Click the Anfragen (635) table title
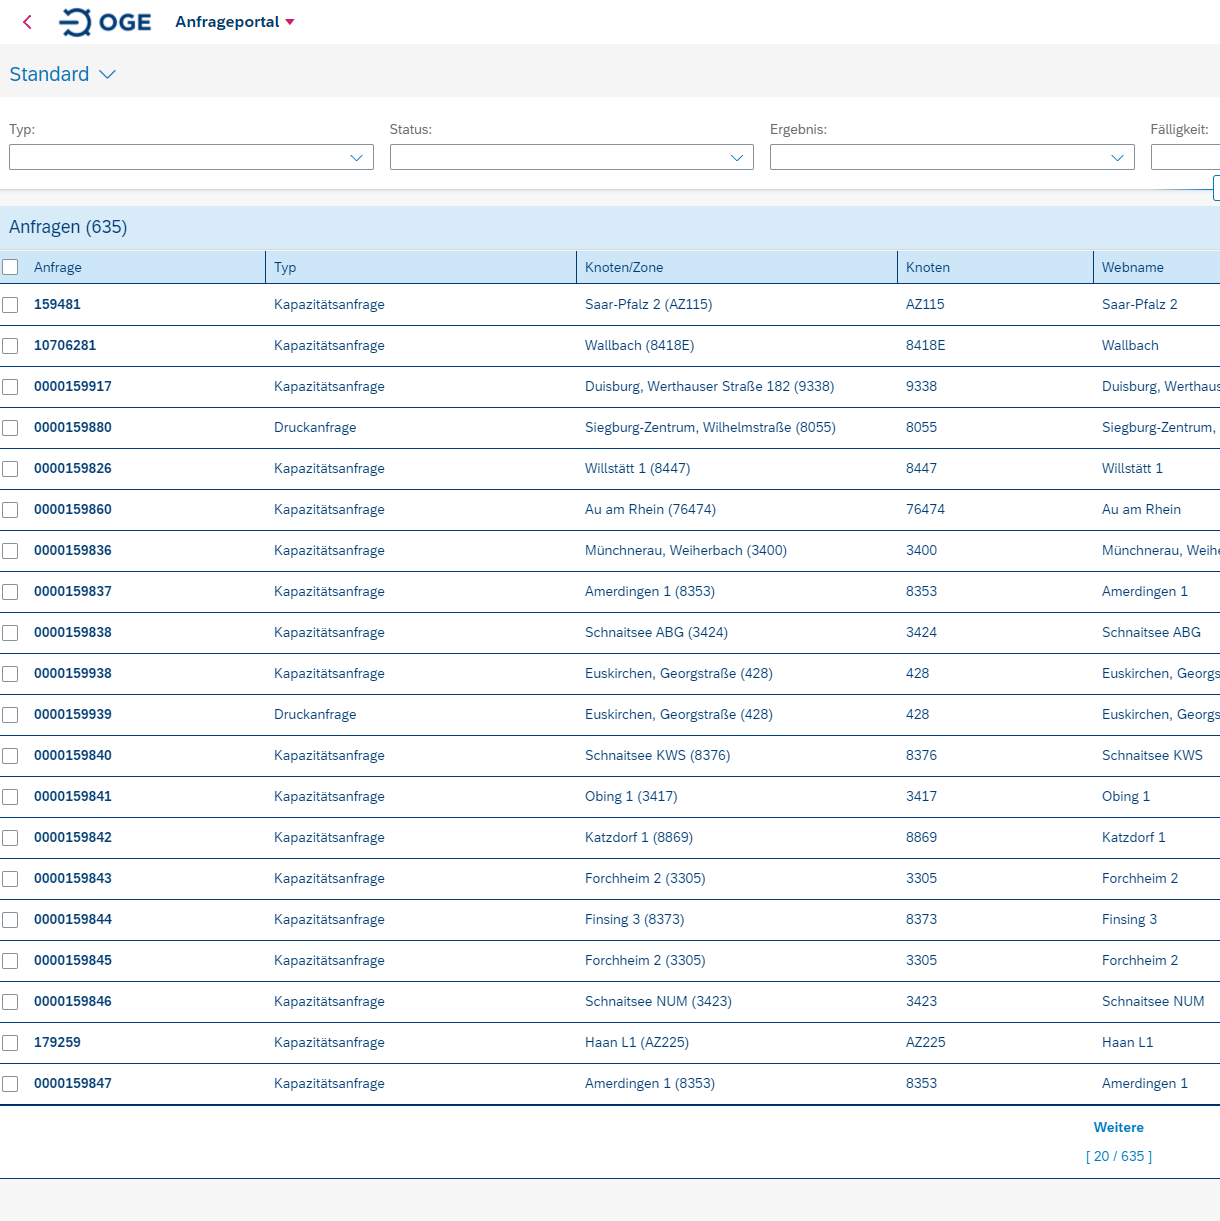This screenshot has width=1220, height=1221. pyautogui.click(x=68, y=227)
